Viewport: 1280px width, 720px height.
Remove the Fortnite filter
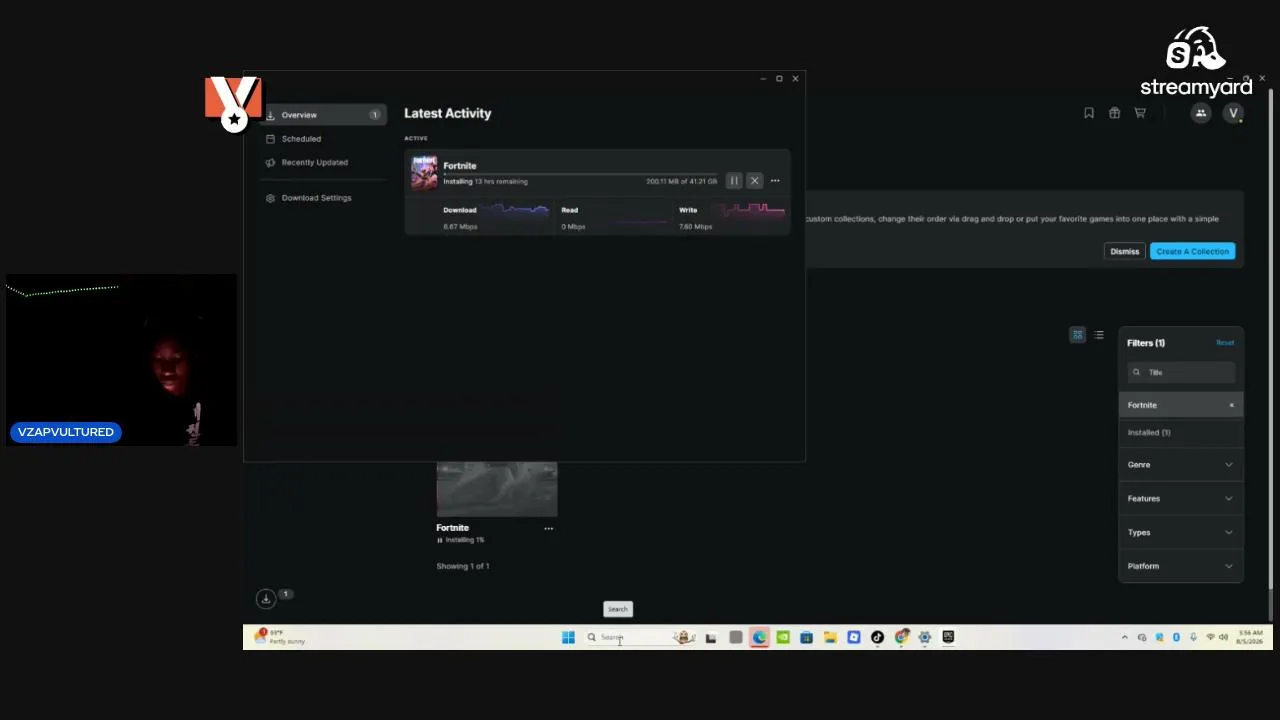click(x=1231, y=405)
